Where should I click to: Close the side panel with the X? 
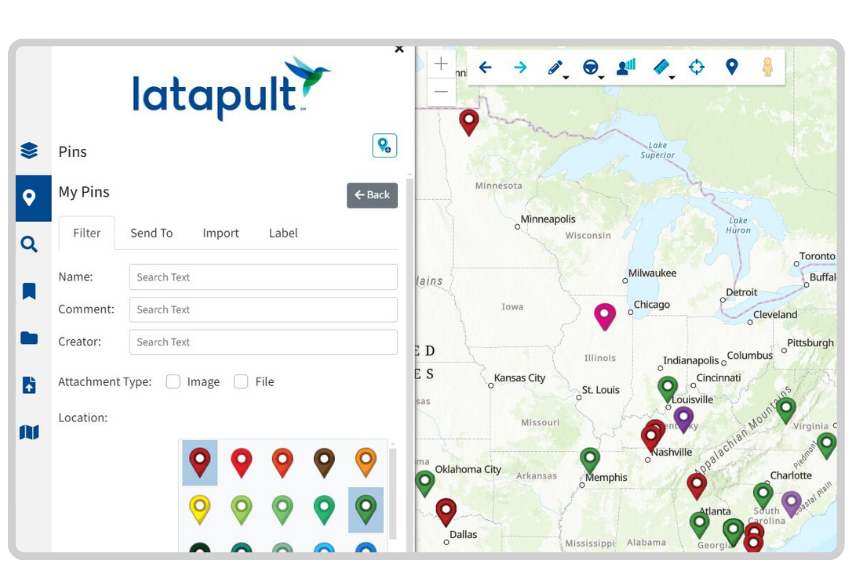pos(399,49)
